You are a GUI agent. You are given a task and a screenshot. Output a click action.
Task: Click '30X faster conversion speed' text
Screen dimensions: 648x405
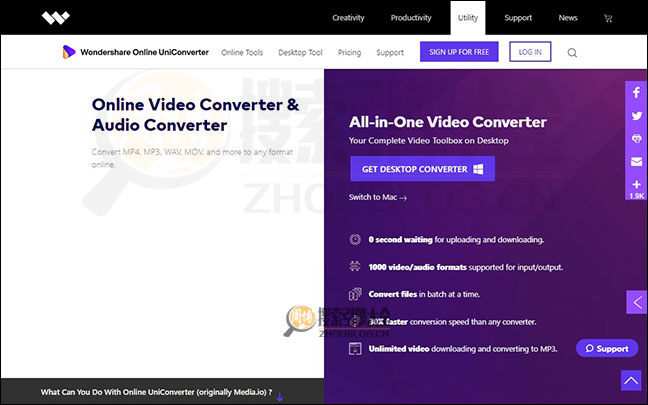pyautogui.click(x=453, y=322)
